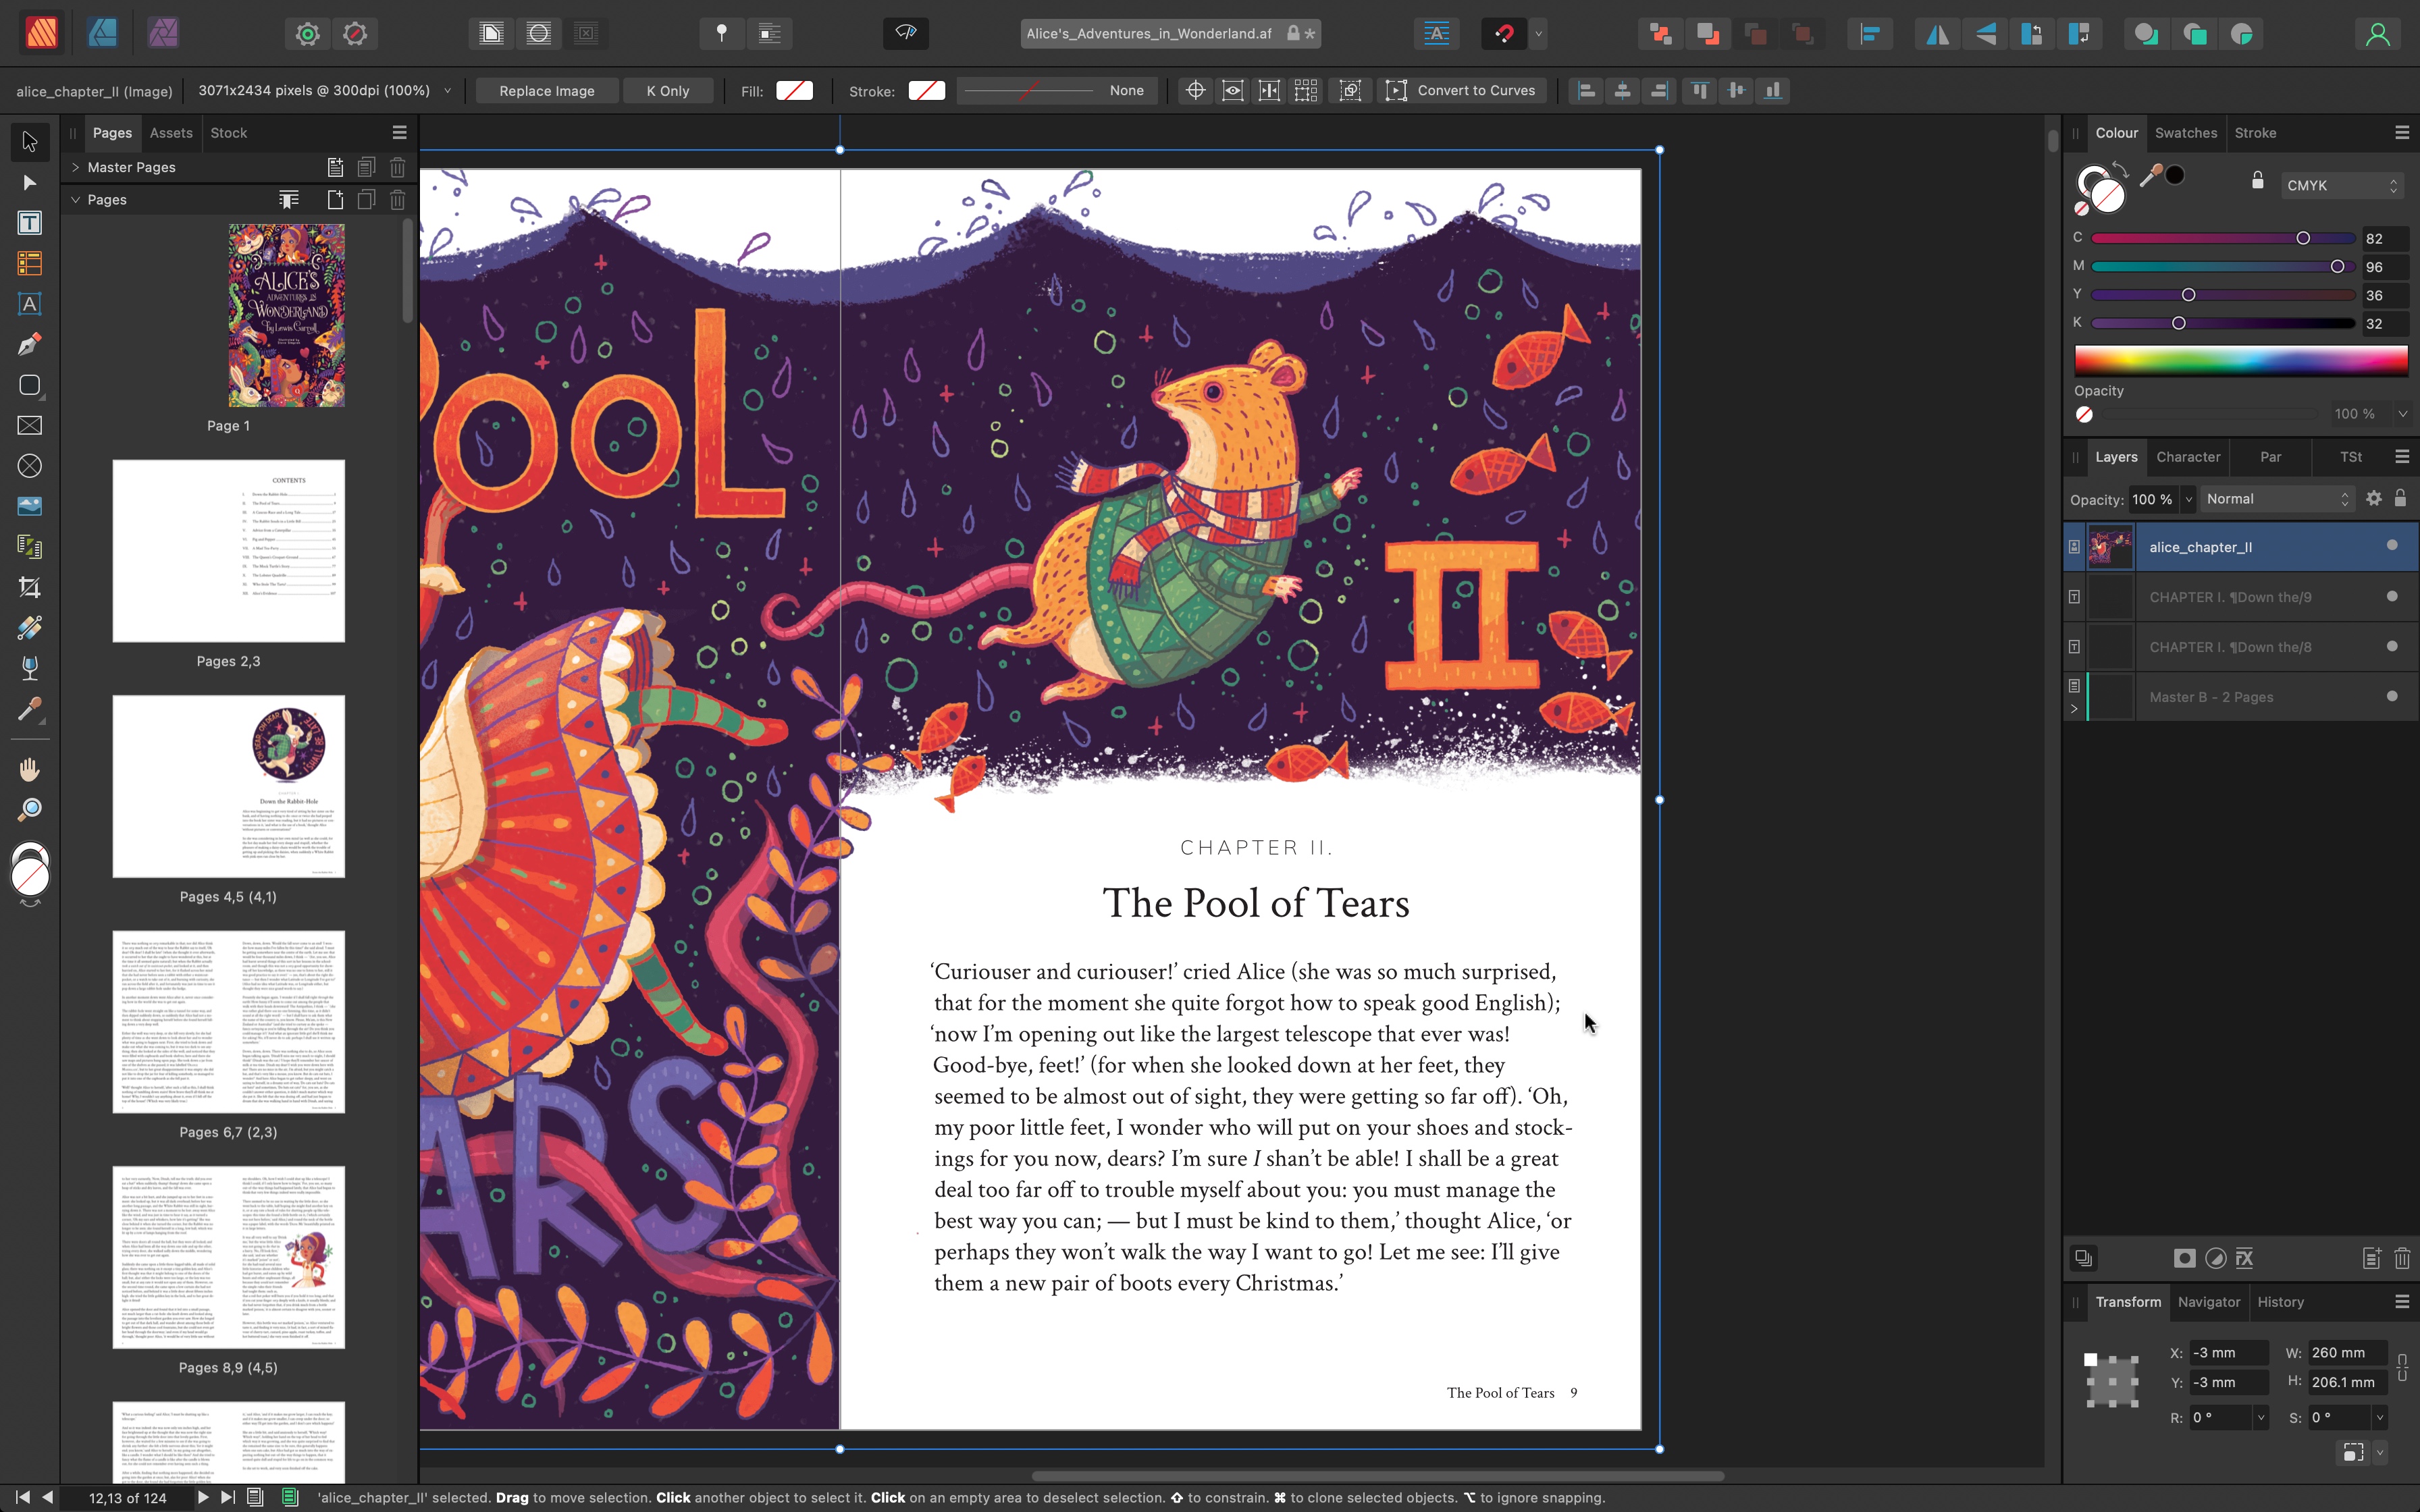Click the Swatches tab in panel
Viewport: 2420px width, 1512px height.
tap(2186, 132)
